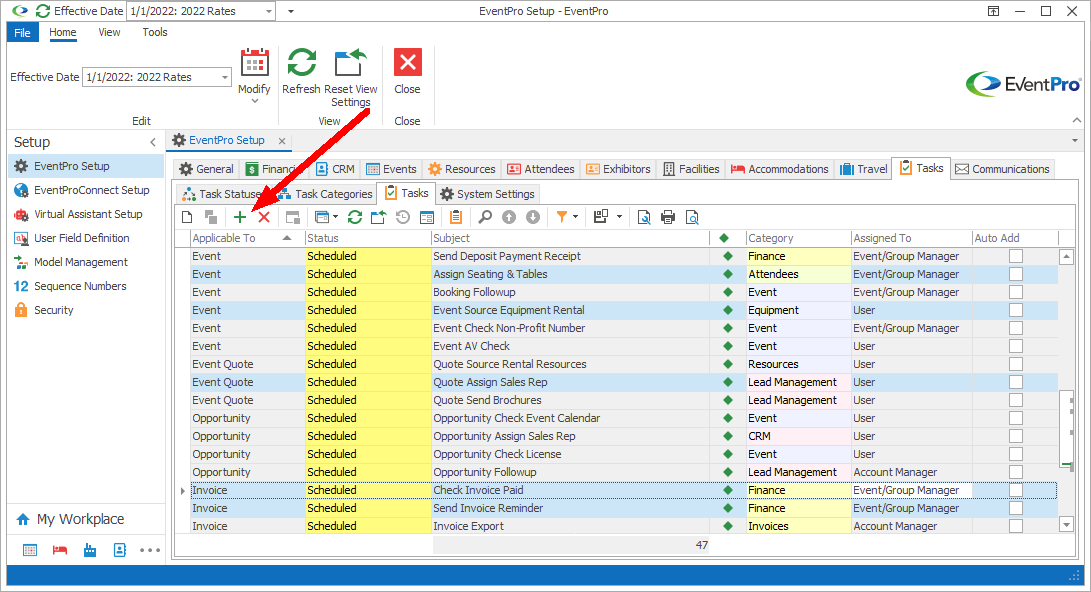Open User Field Definition in sidebar
This screenshot has height=592, width=1091.
(86, 238)
